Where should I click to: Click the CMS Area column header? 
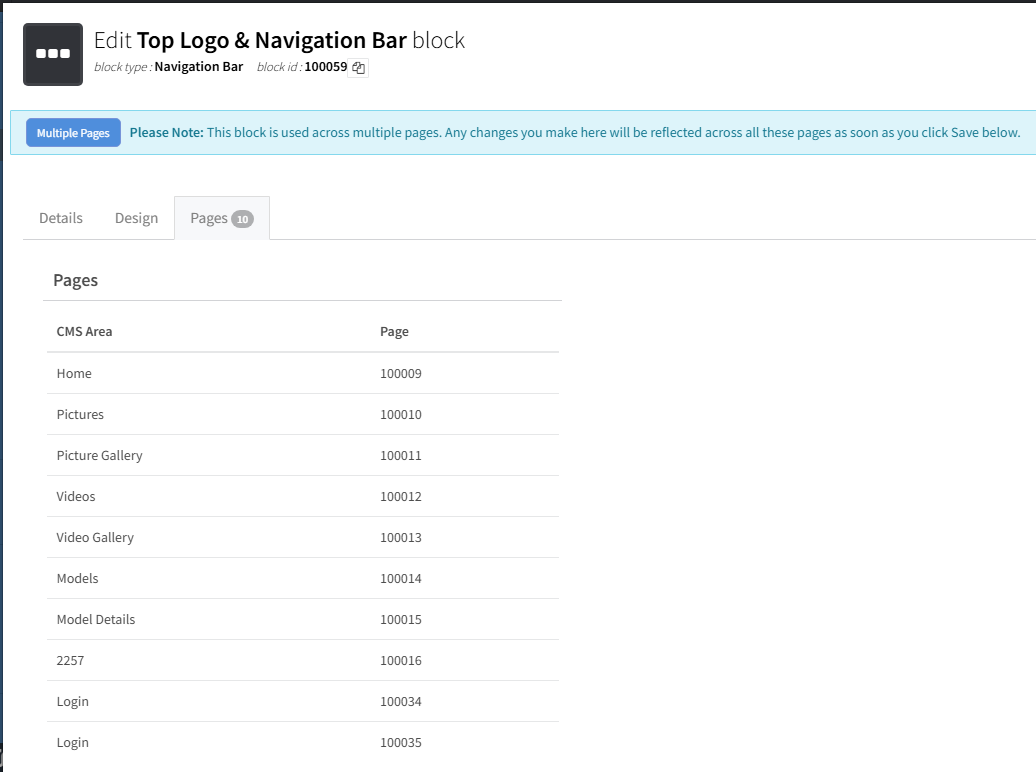[84, 331]
